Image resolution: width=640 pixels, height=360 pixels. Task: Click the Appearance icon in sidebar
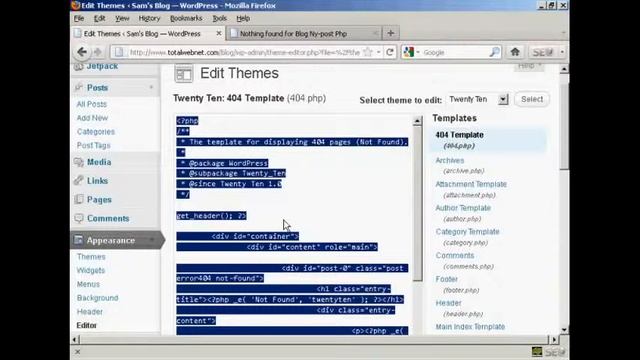point(78,240)
